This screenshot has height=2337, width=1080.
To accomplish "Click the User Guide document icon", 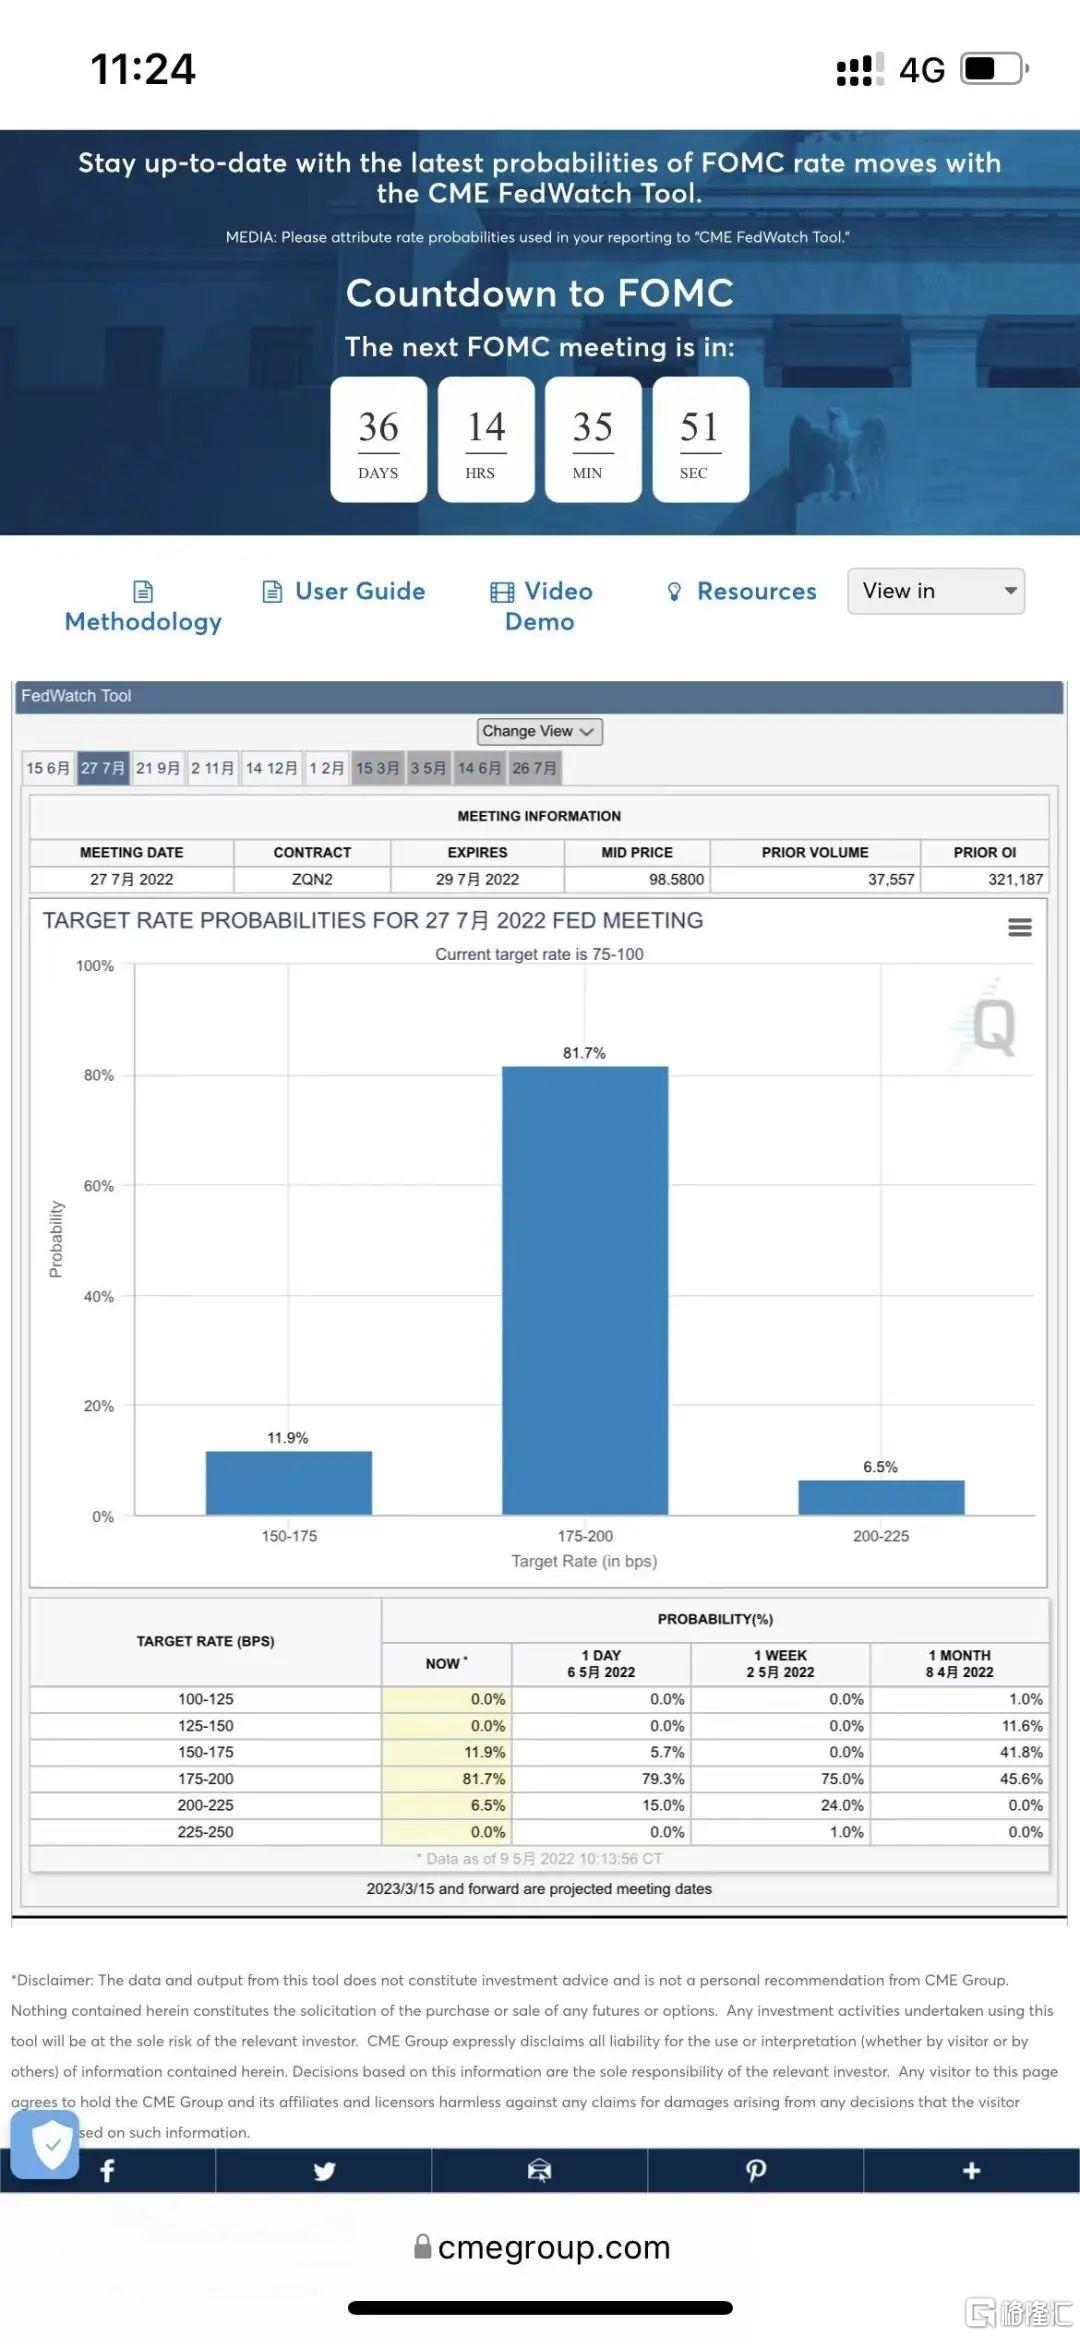I will [272, 591].
